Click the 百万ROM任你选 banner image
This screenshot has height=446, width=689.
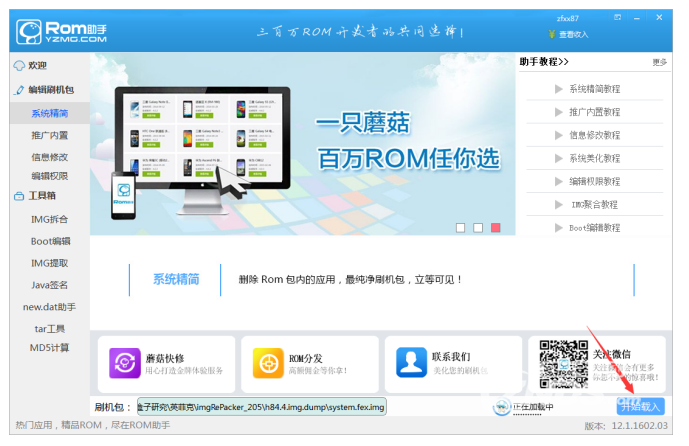click(x=303, y=144)
